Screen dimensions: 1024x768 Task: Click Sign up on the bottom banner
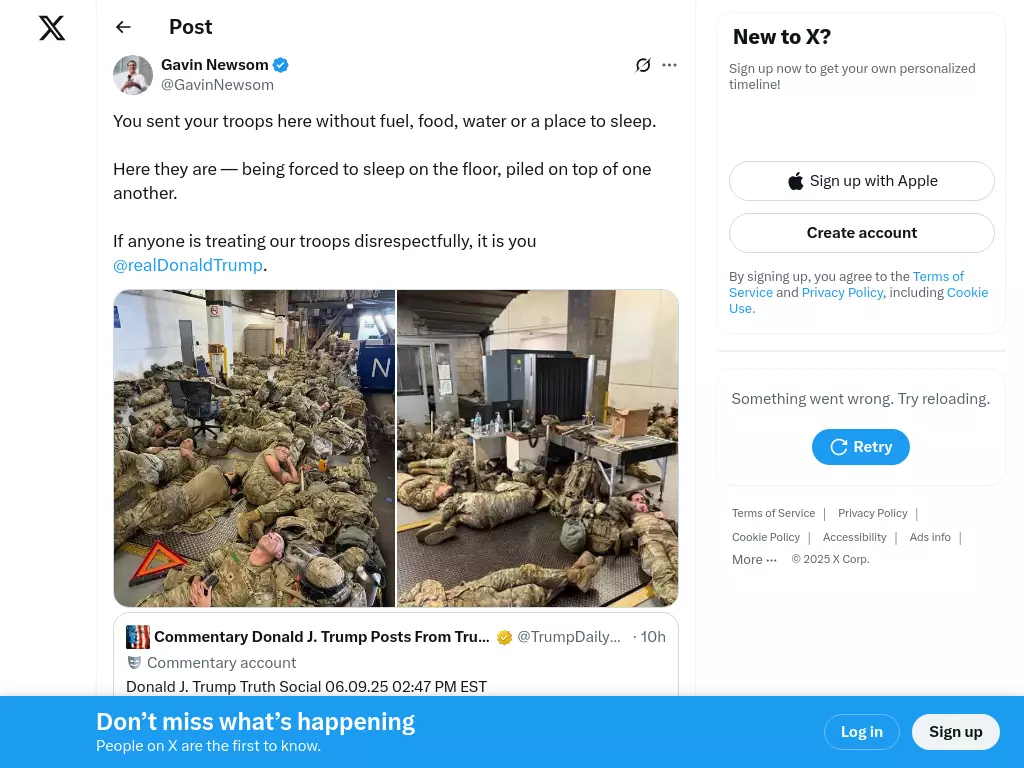955,732
